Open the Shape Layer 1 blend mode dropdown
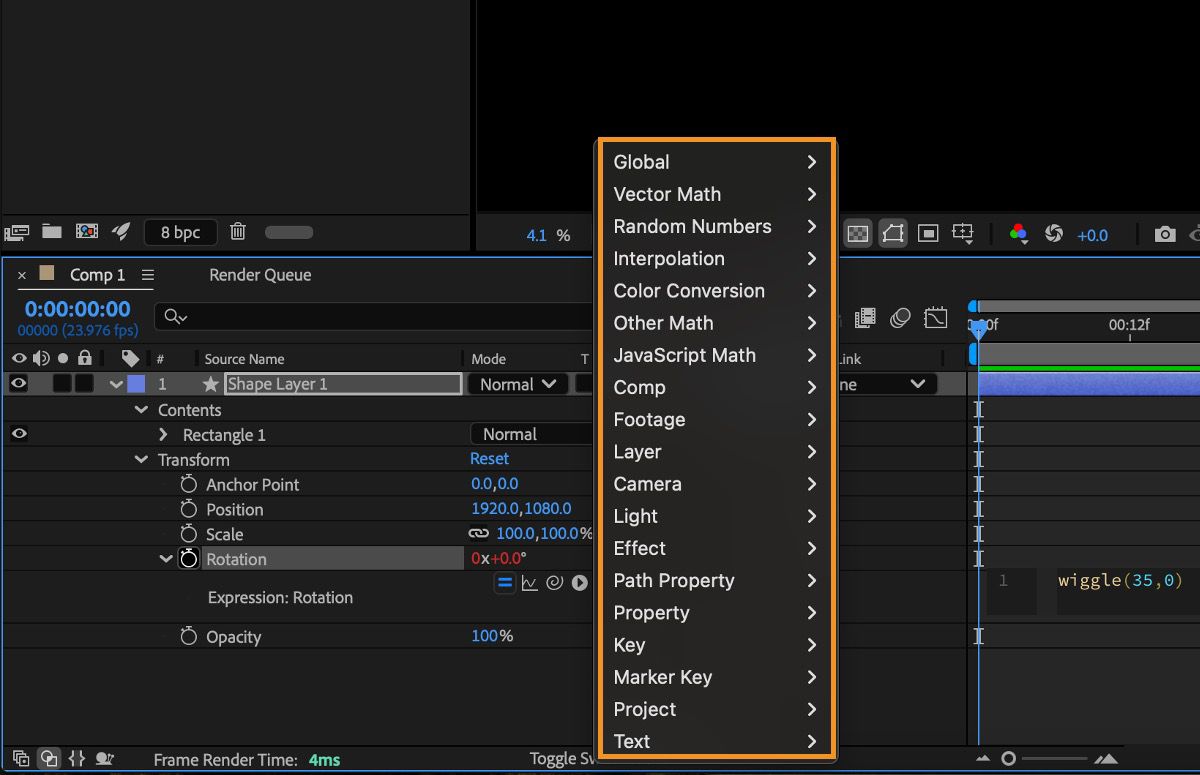The width and height of the screenshot is (1200, 775). pos(518,384)
